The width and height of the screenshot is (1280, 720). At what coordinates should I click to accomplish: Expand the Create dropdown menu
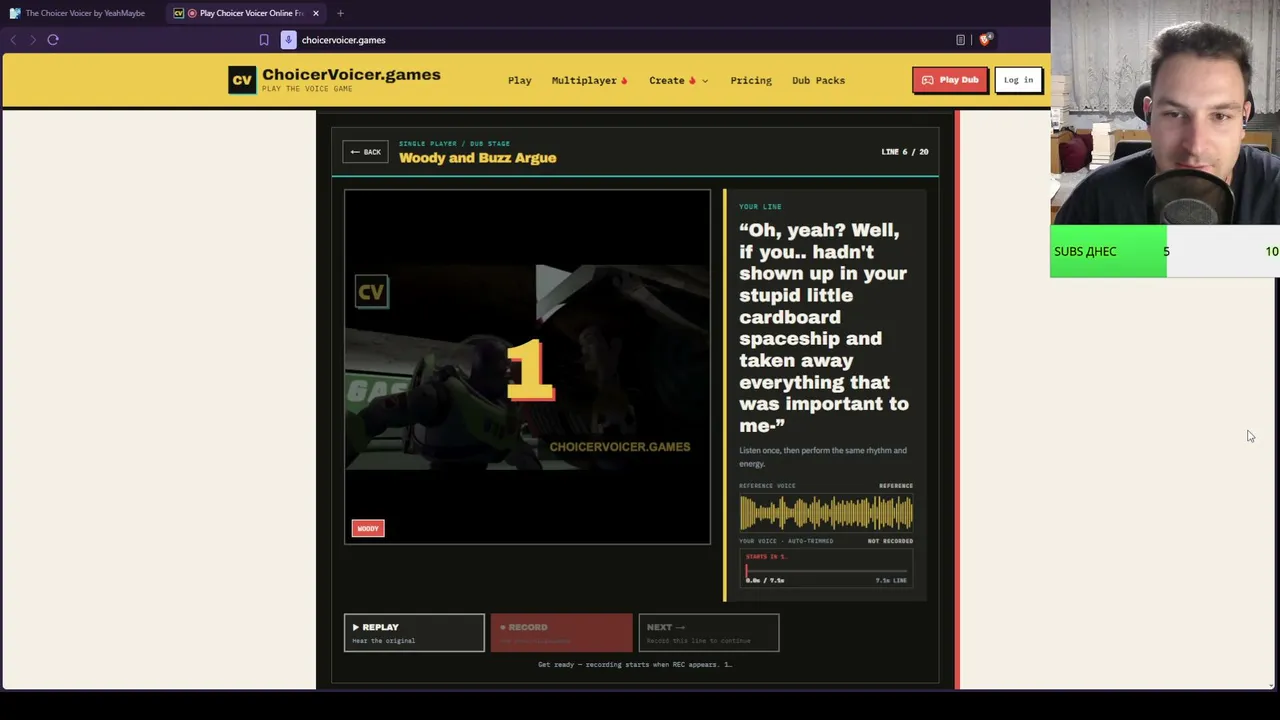(678, 80)
